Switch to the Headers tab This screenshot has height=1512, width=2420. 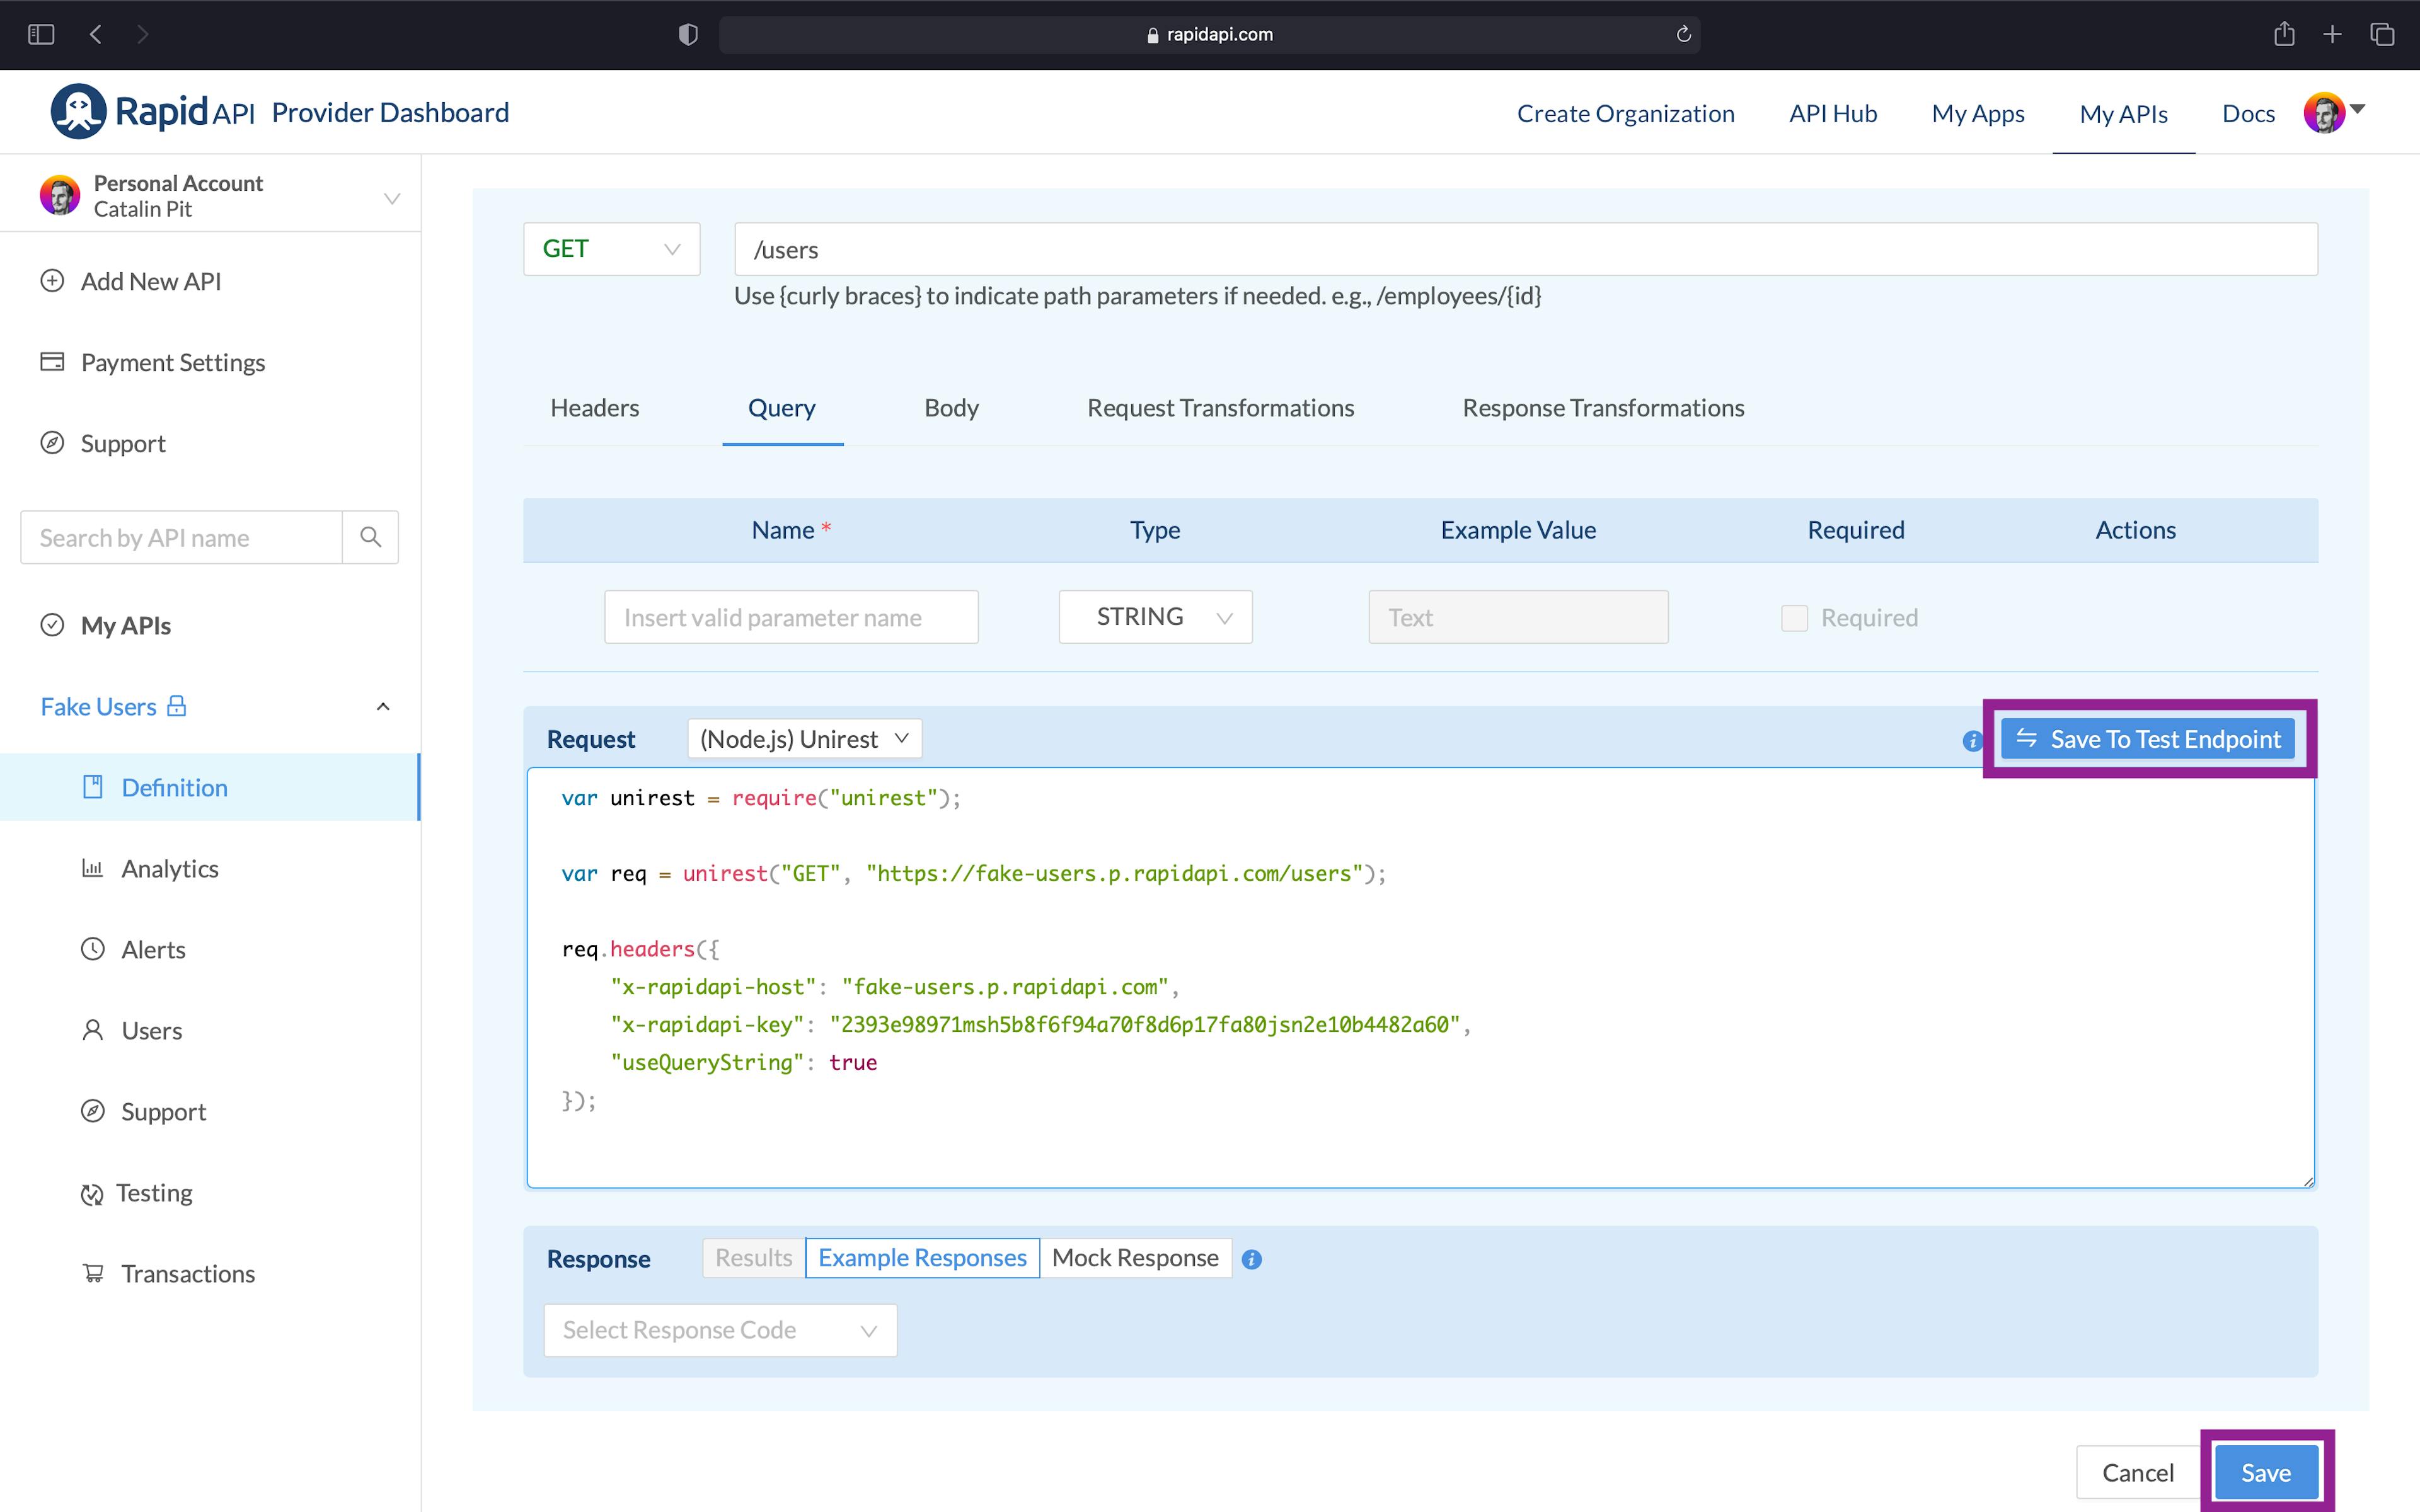coord(594,408)
